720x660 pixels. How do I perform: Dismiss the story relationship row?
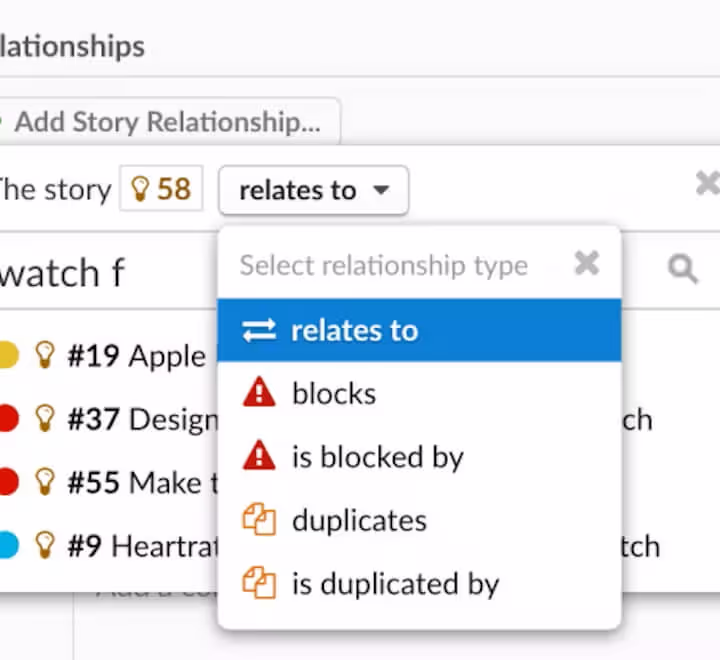click(x=708, y=183)
